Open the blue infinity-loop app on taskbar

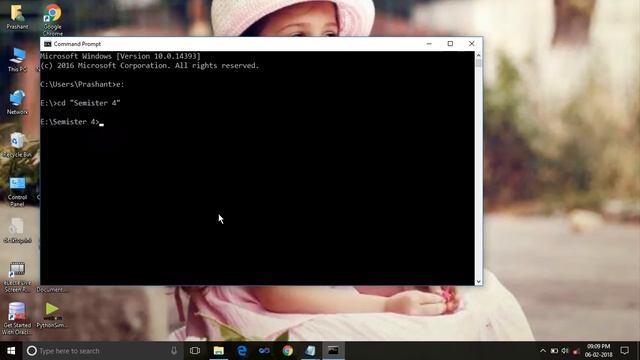point(264,351)
